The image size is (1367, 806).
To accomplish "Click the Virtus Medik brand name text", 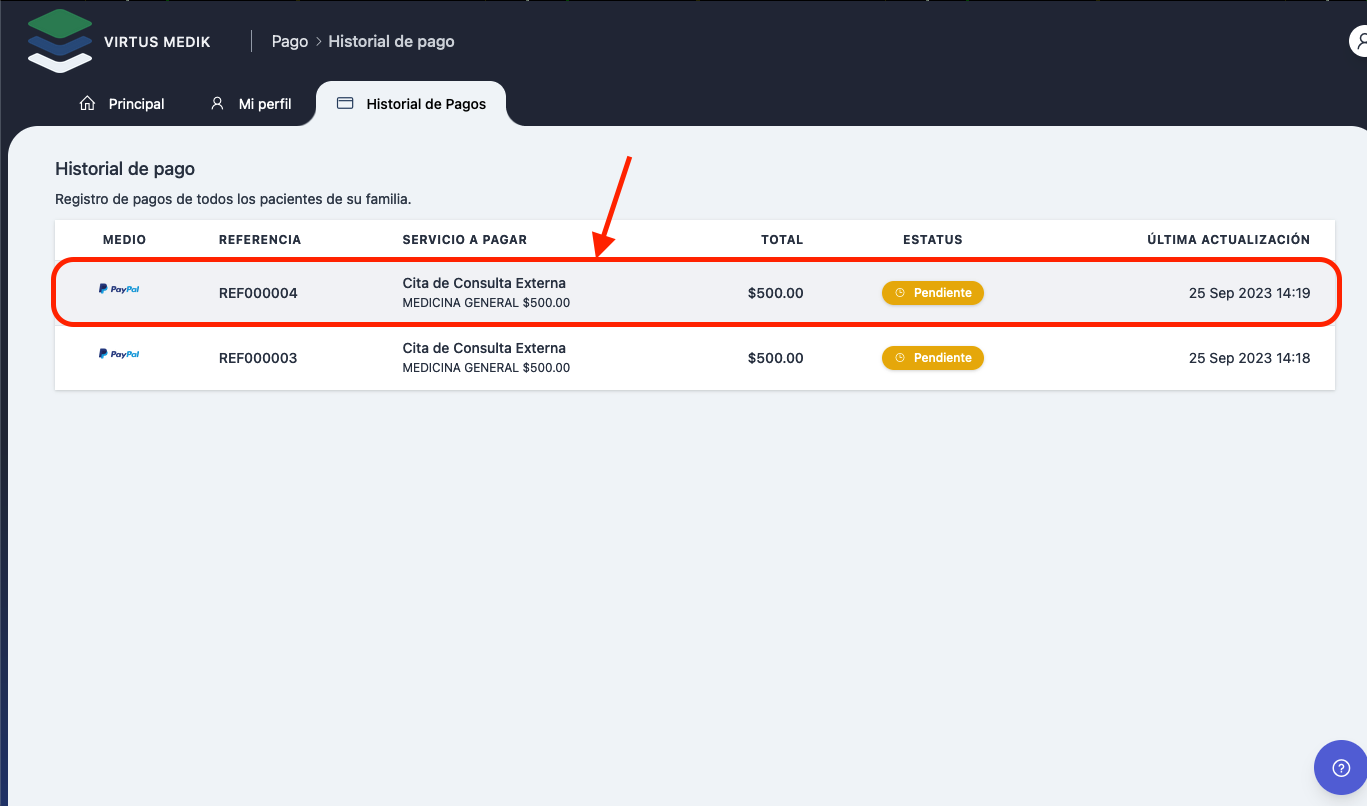I will tap(157, 42).
